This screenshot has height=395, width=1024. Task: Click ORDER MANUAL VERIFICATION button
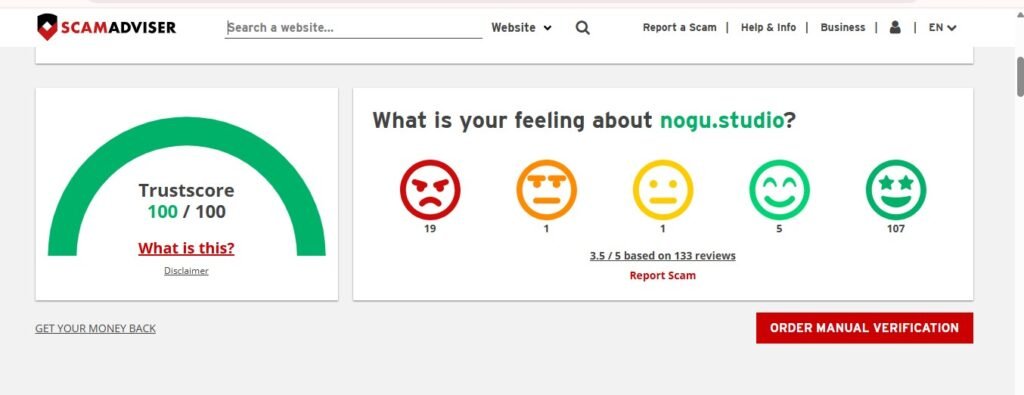864,328
